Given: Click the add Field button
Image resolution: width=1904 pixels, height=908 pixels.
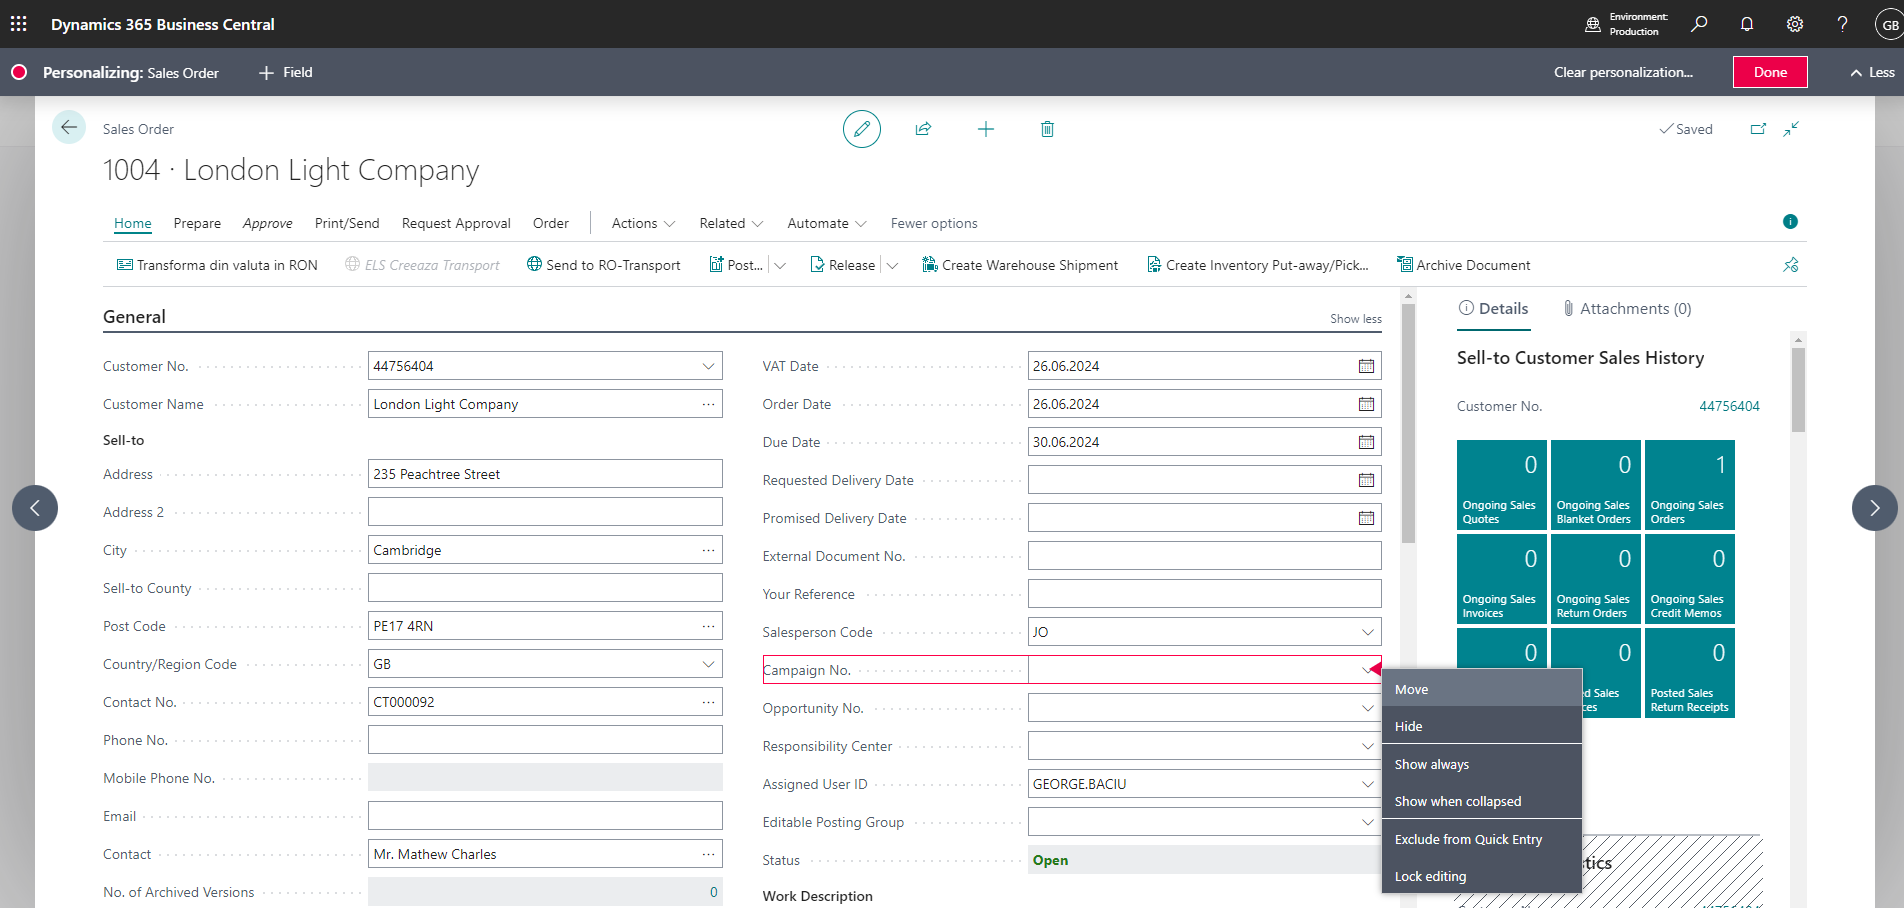Looking at the screenshot, I should pos(286,72).
